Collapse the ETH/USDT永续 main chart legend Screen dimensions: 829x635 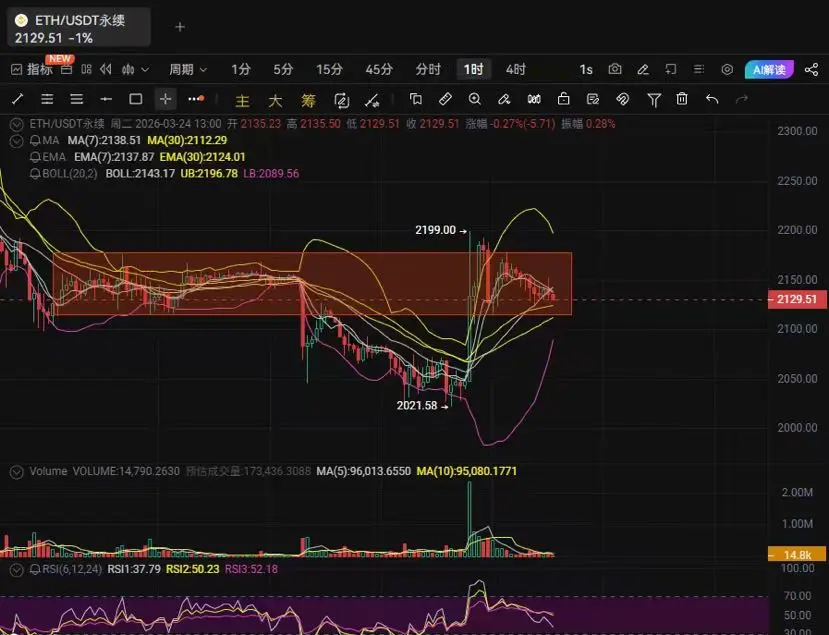click(16, 124)
